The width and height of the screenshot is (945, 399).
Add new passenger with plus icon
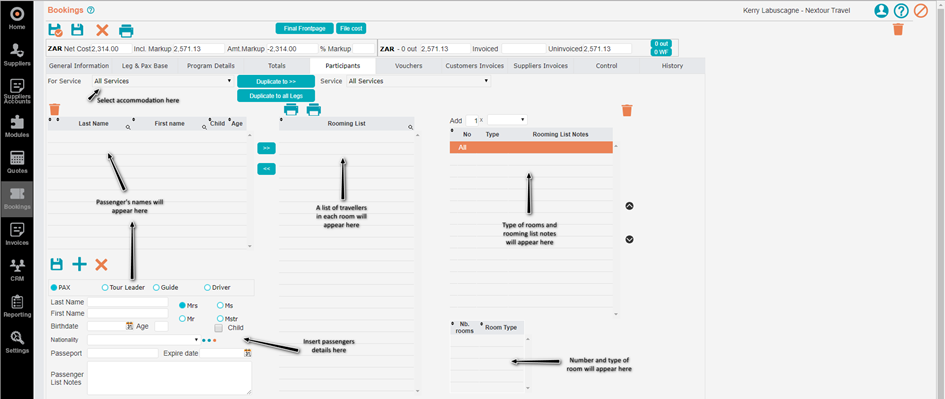[80, 264]
